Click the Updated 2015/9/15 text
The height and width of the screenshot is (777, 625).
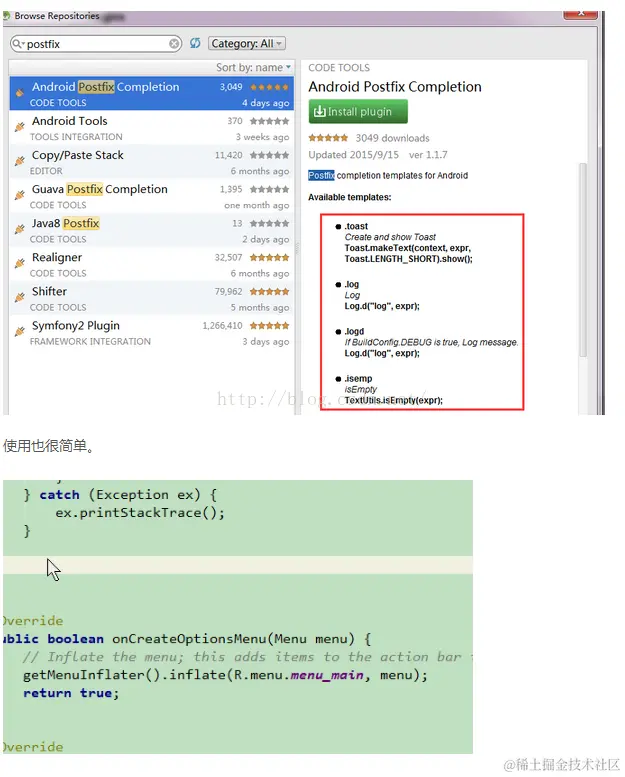tap(353, 155)
